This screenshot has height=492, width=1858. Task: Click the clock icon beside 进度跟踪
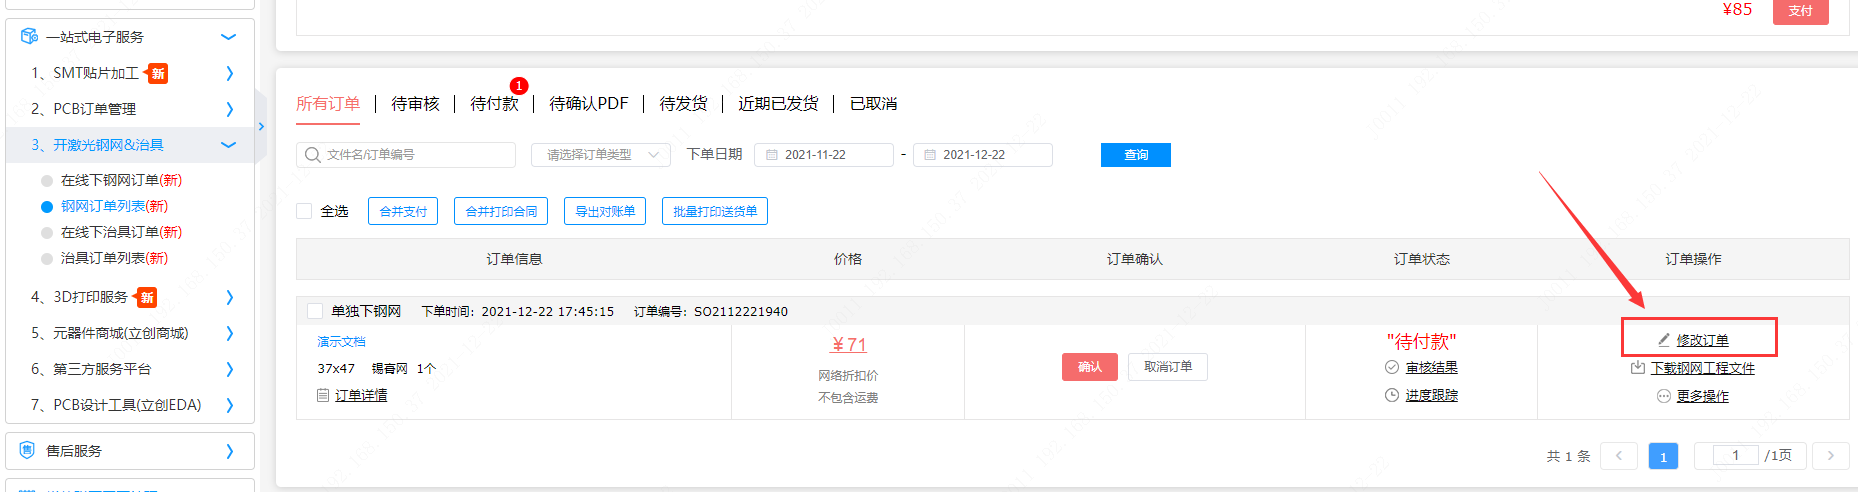pyautogui.click(x=1391, y=395)
